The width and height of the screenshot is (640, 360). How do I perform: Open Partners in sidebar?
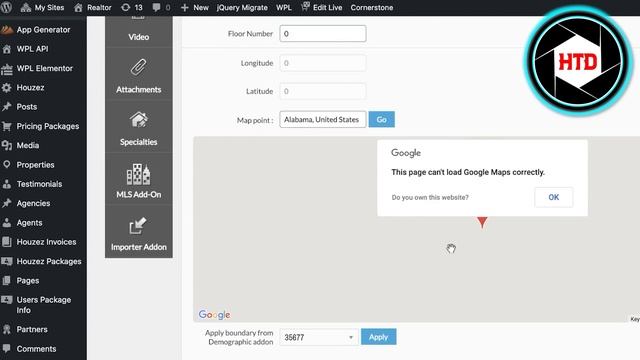pyautogui.click(x=43, y=329)
